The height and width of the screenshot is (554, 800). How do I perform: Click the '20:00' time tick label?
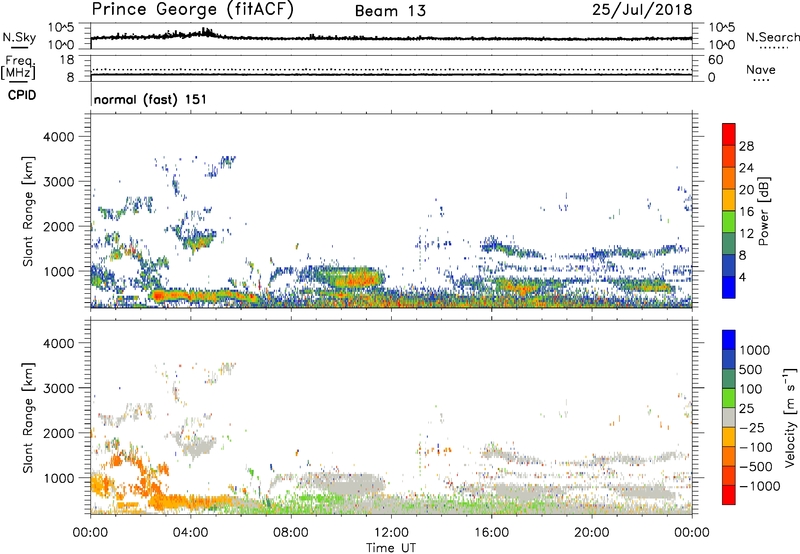pos(591,533)
